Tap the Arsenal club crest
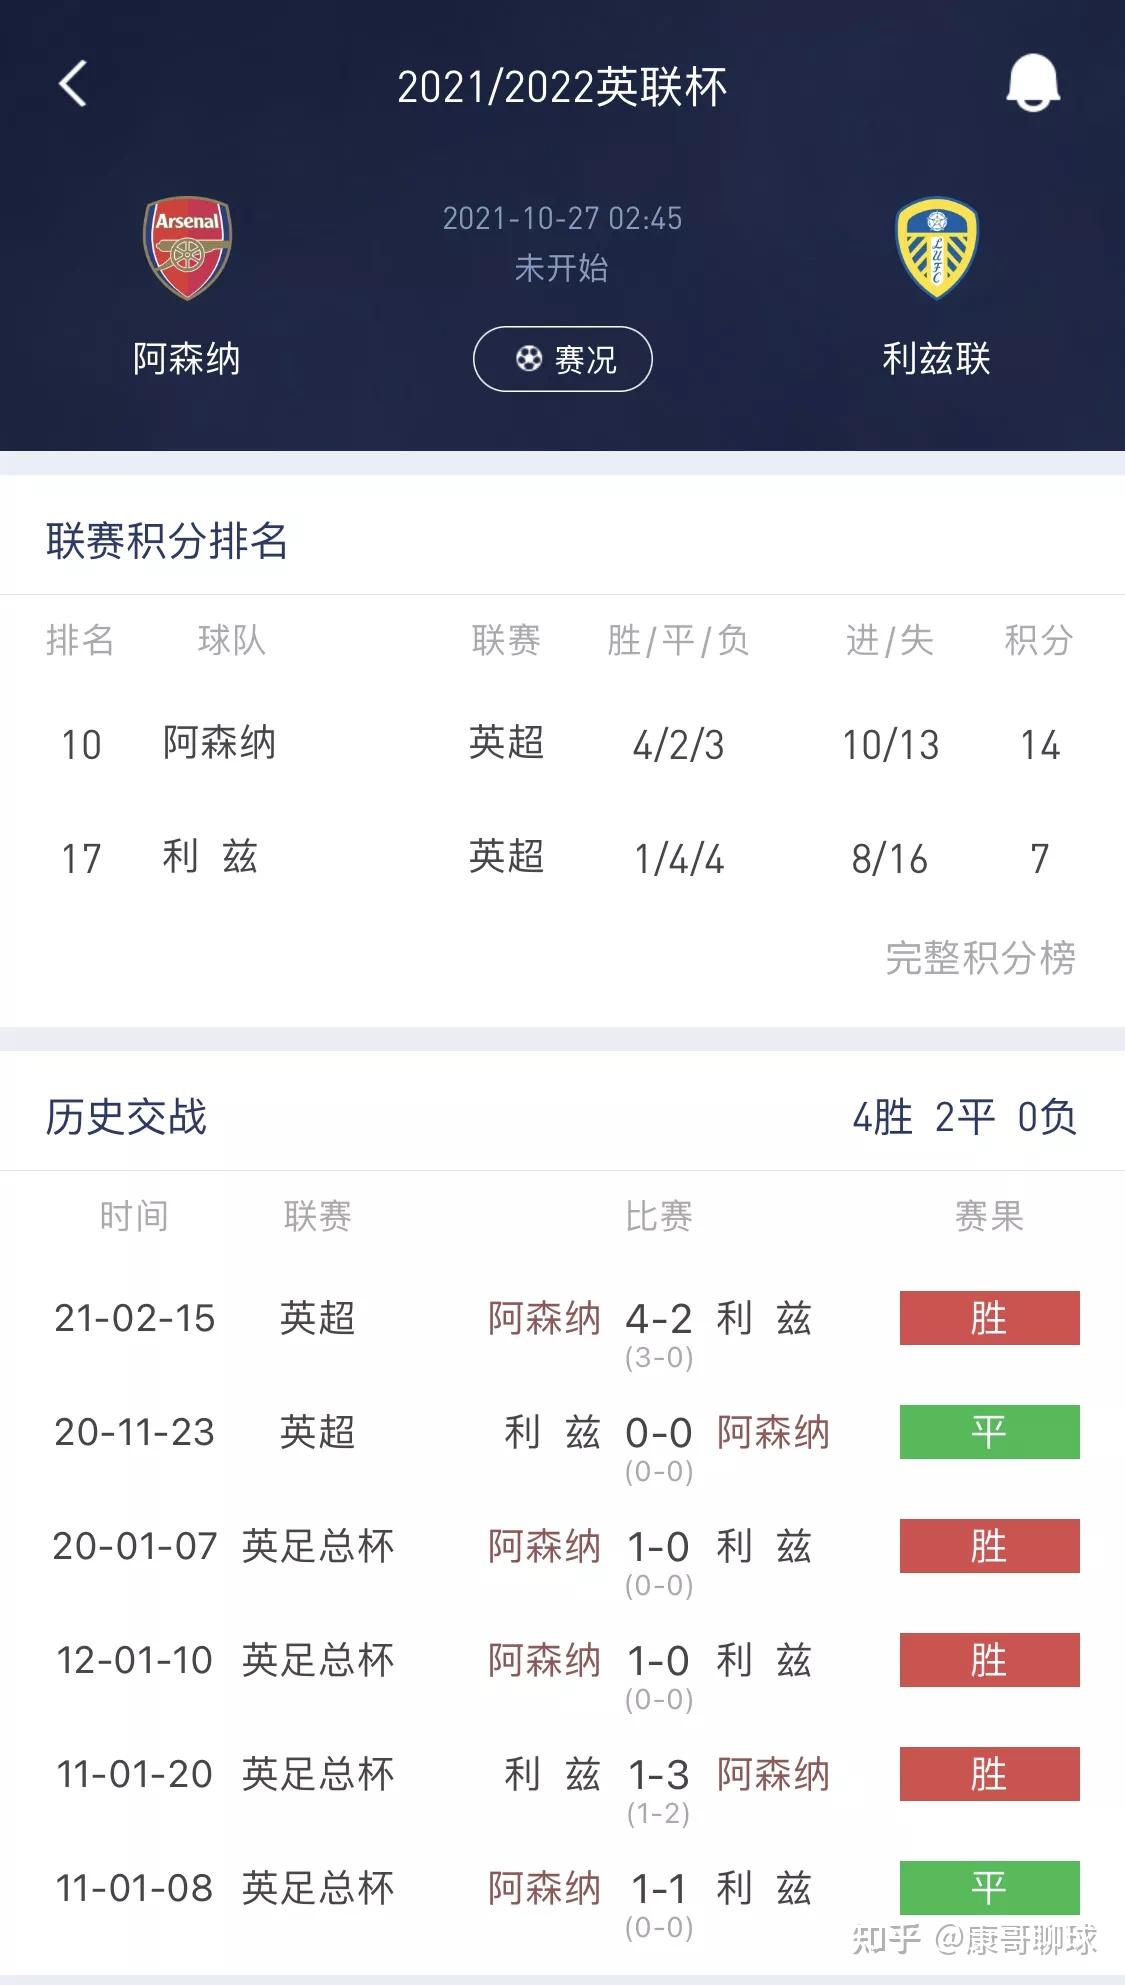Image resolution: width=1125 pixels, height=1985 pixels. [x=187, y=247]
